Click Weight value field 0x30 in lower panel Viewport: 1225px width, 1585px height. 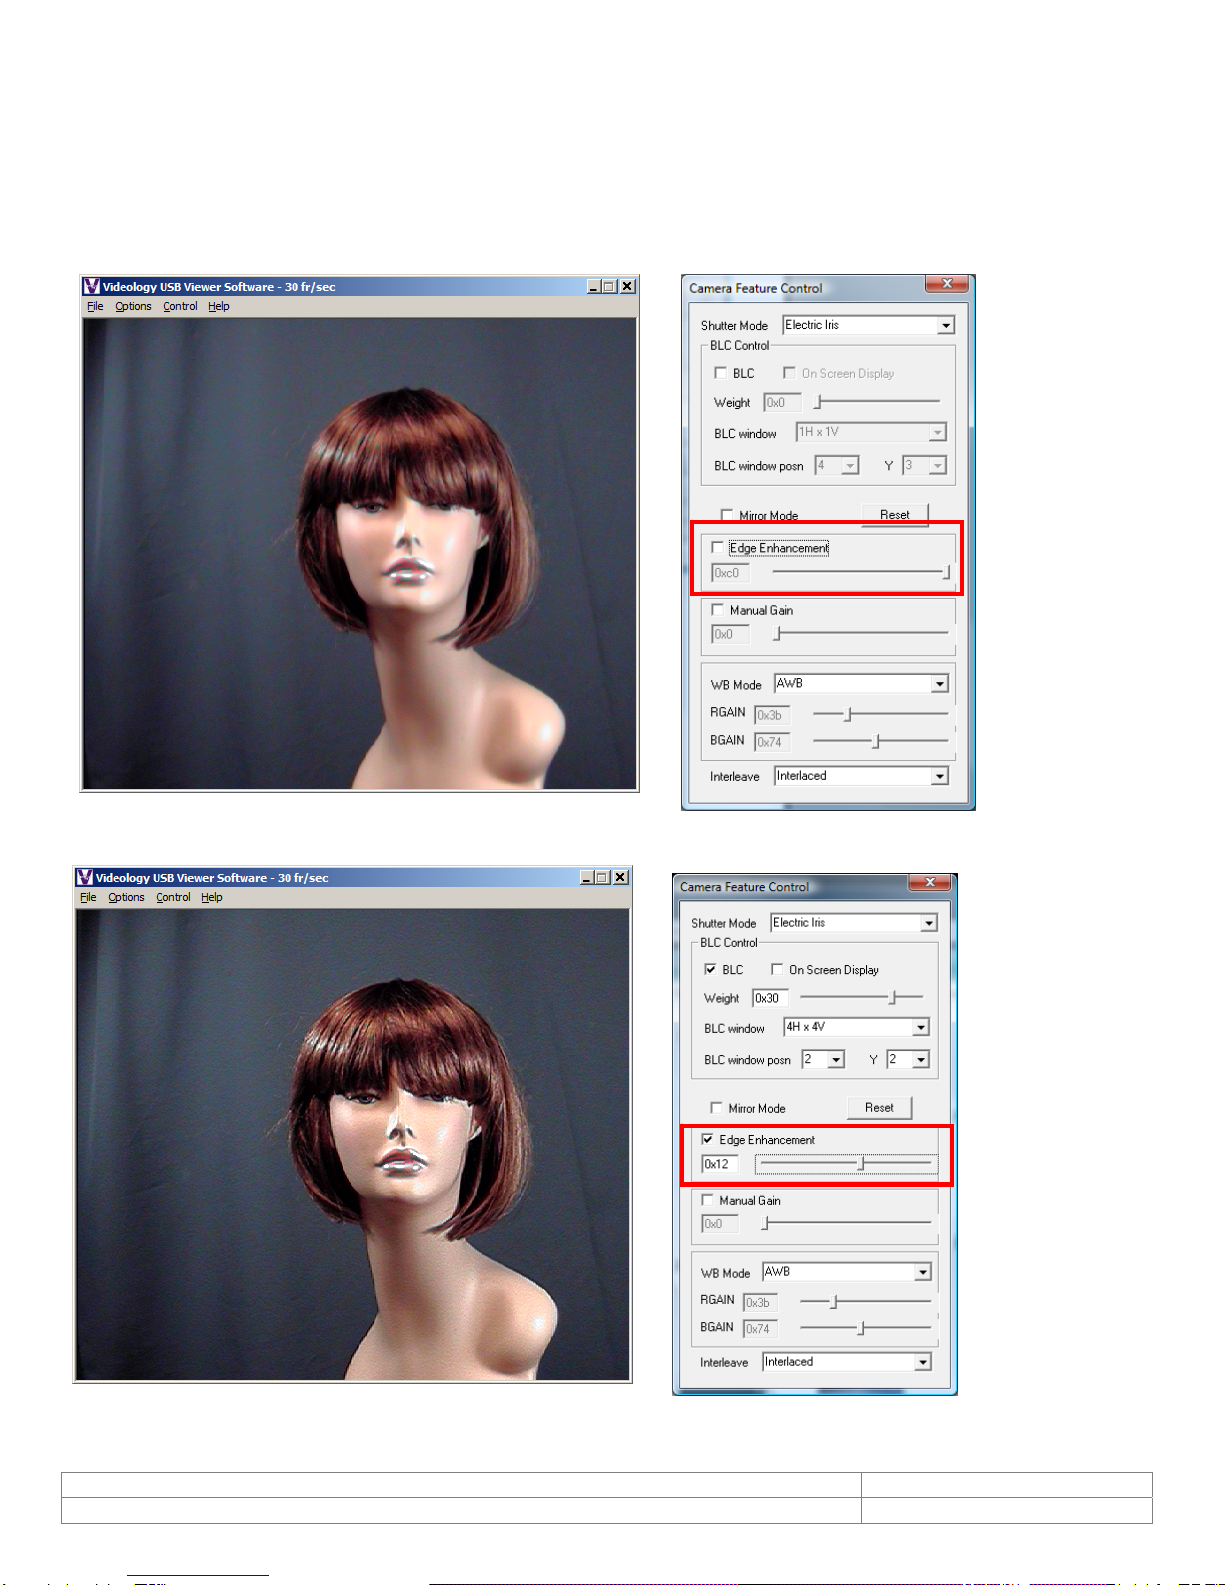tap(770, 998)
